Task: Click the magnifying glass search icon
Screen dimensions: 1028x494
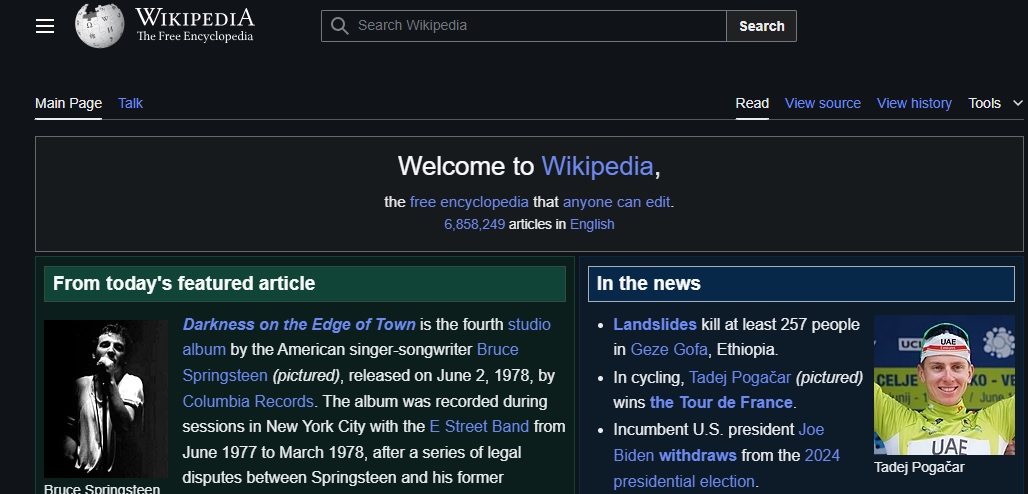Action: (340, 26)
